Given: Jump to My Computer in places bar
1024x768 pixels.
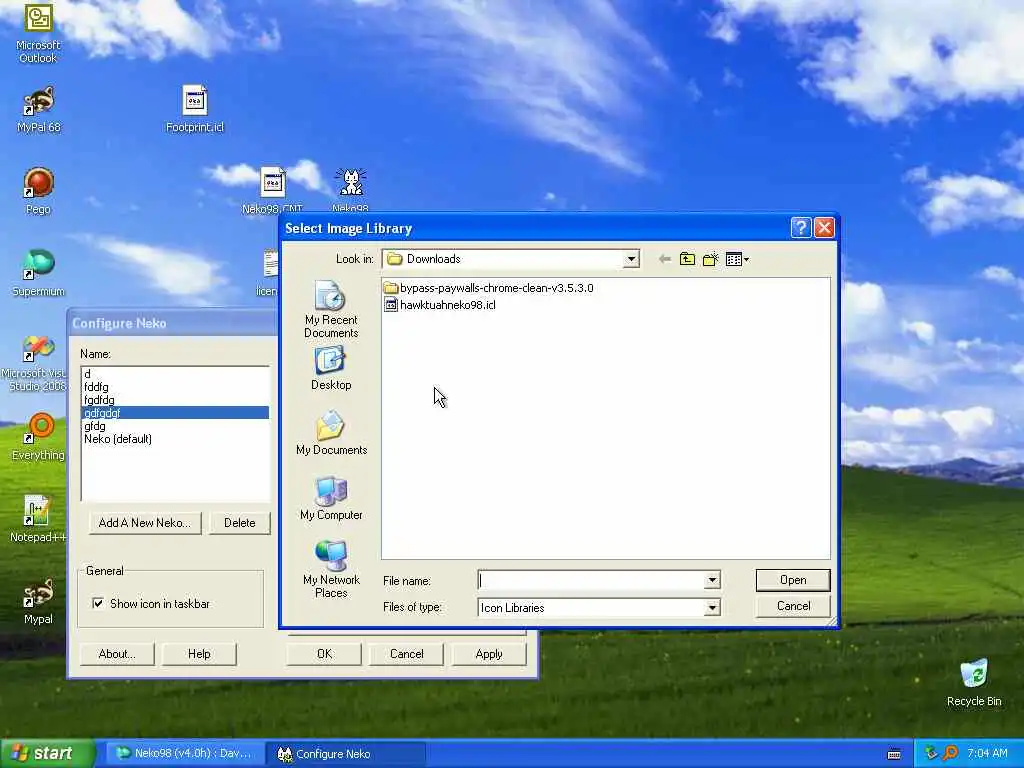Looking at the screenshot, I should pos(331,498).
